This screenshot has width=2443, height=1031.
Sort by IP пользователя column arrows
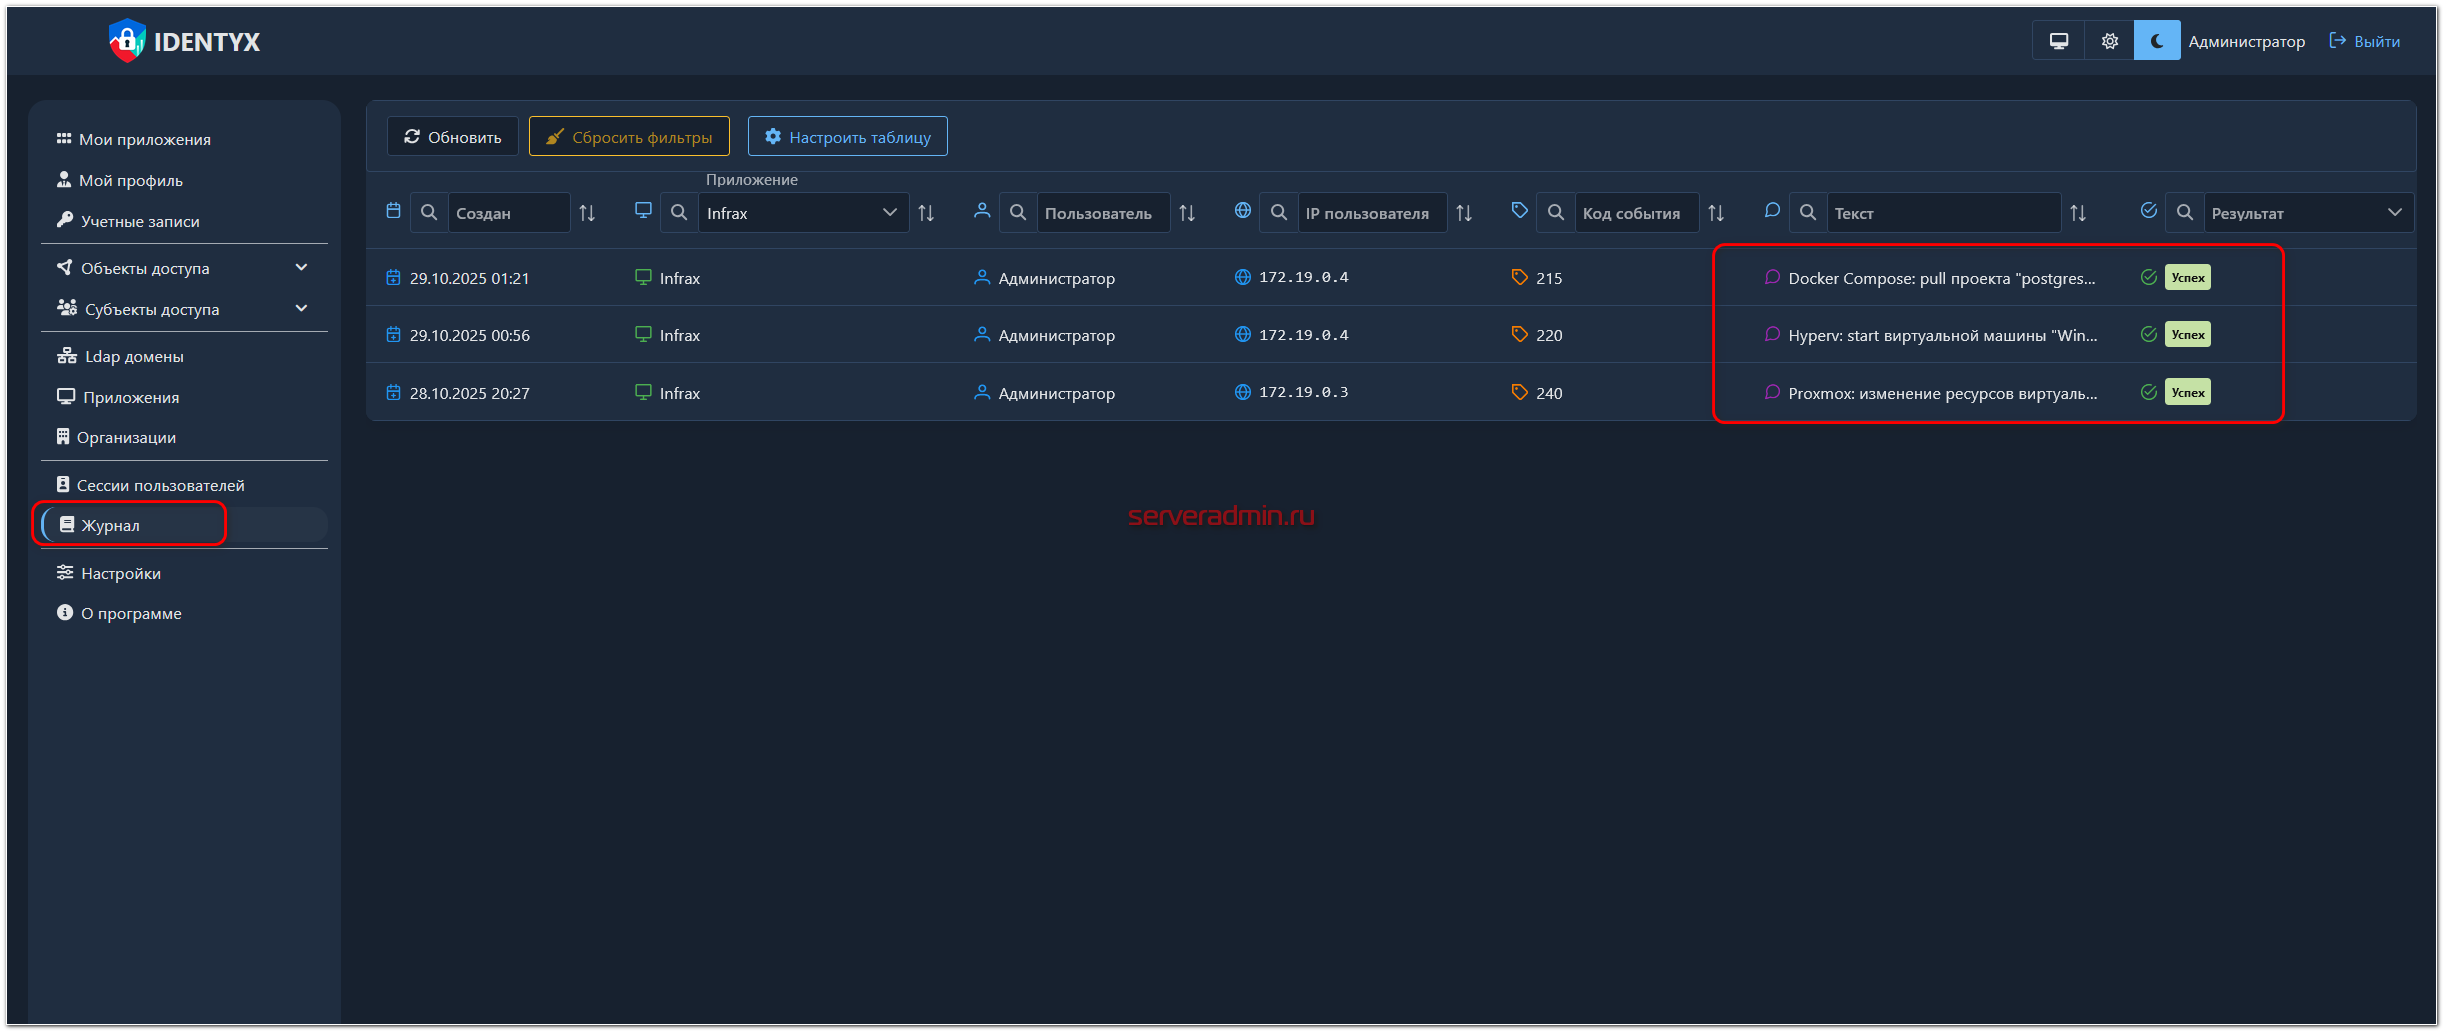tap(1464, 213)
